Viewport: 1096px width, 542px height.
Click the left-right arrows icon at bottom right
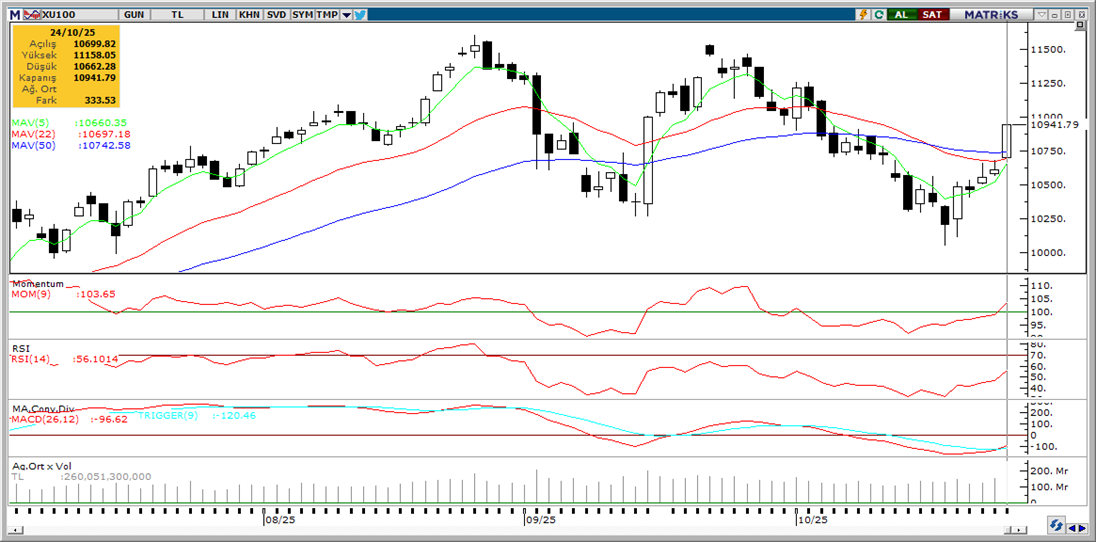(x=1078, y=525)
